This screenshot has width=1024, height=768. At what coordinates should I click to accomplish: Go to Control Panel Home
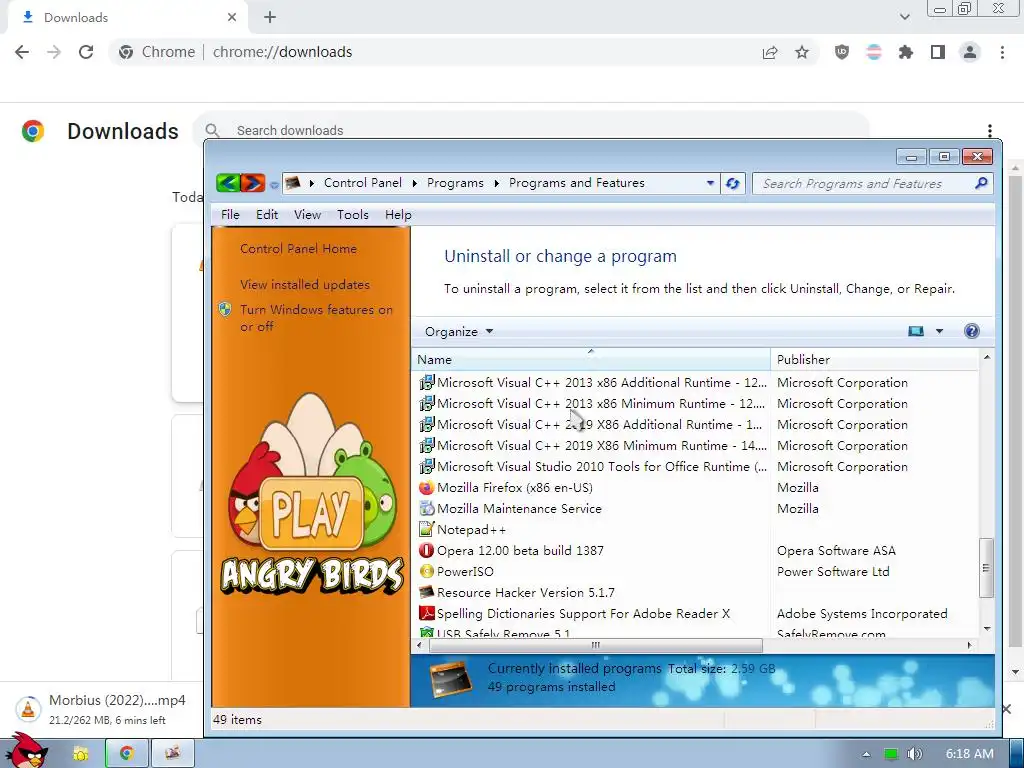pyautogui.click(x=298, y=249)
